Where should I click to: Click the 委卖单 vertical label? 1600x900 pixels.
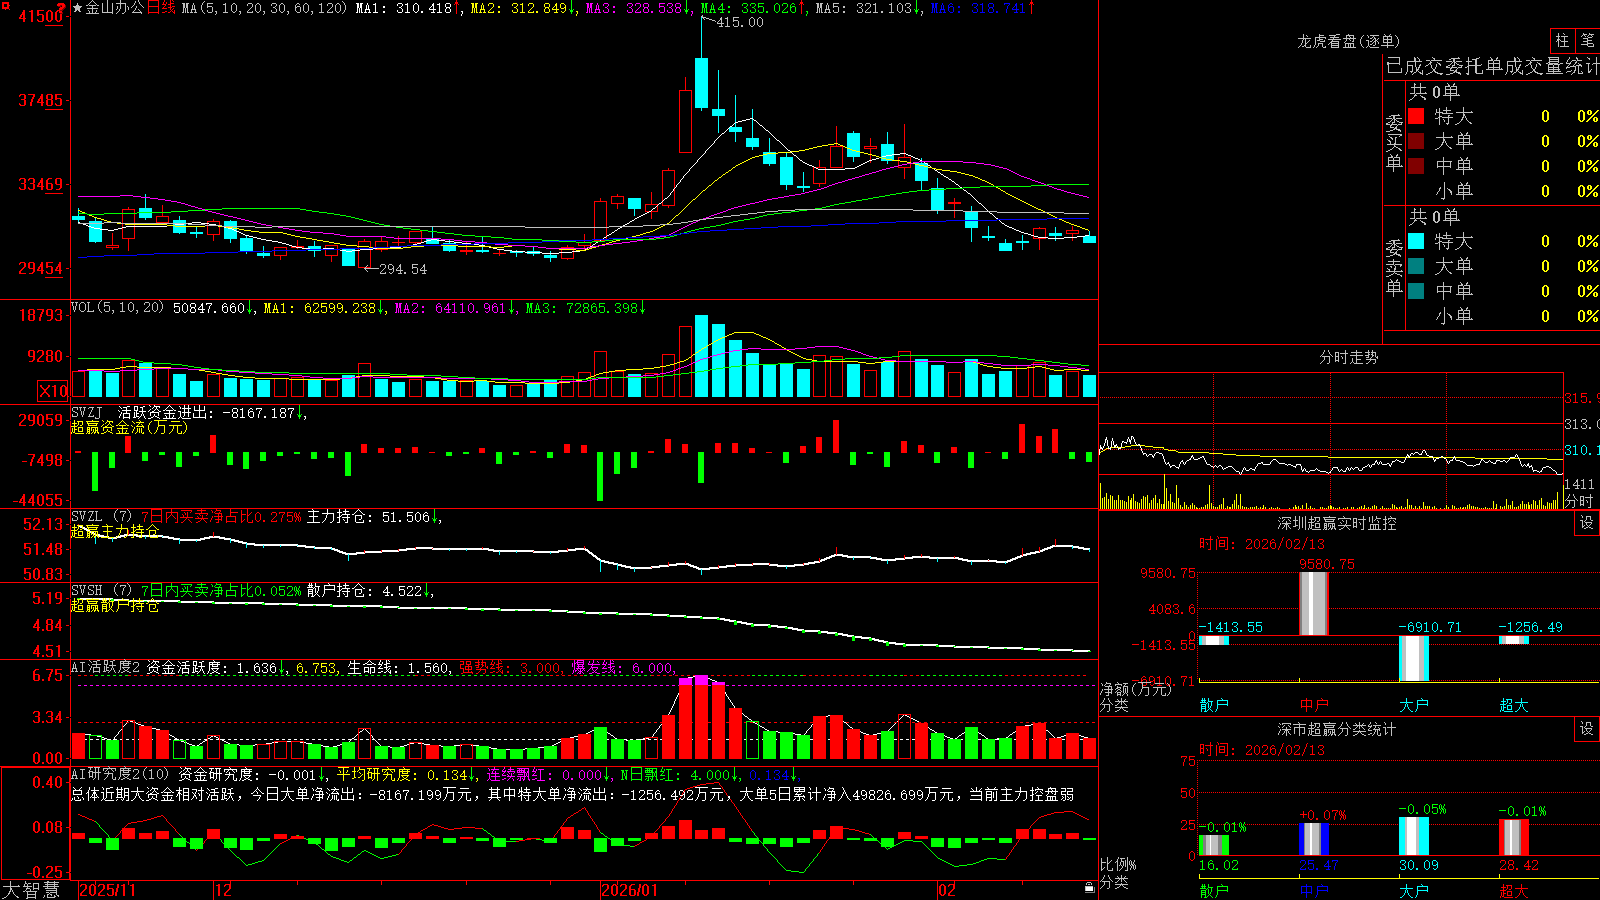[1394, 268]
